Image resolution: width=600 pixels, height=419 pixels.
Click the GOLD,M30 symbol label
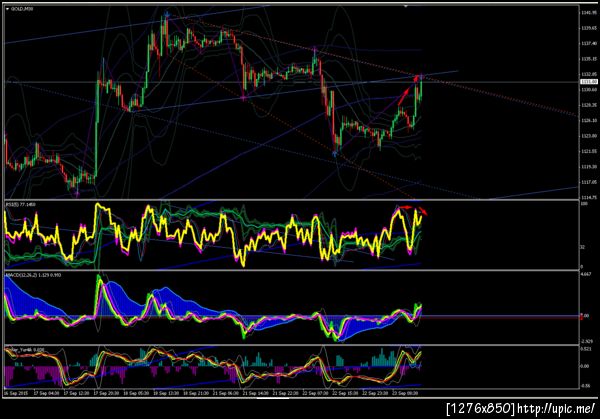tap(22, 9)
